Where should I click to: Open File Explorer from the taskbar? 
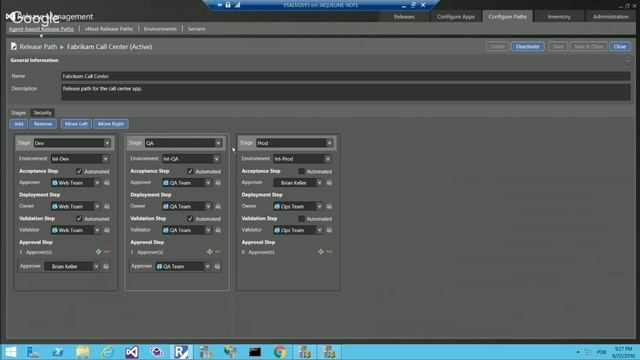tap(82, 352)
